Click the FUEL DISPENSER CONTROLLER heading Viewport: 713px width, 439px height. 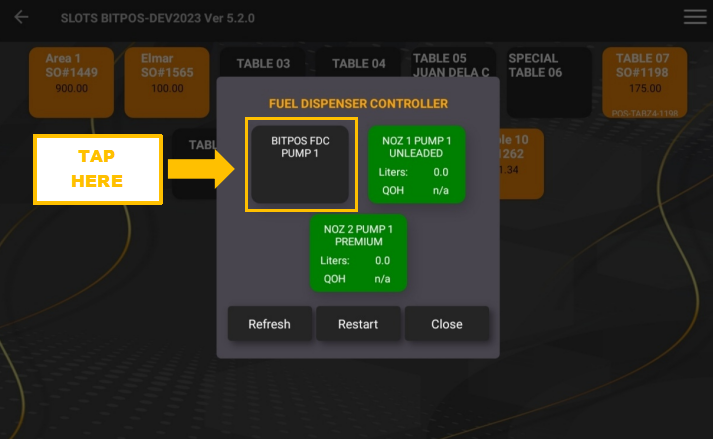pos(358,103)
